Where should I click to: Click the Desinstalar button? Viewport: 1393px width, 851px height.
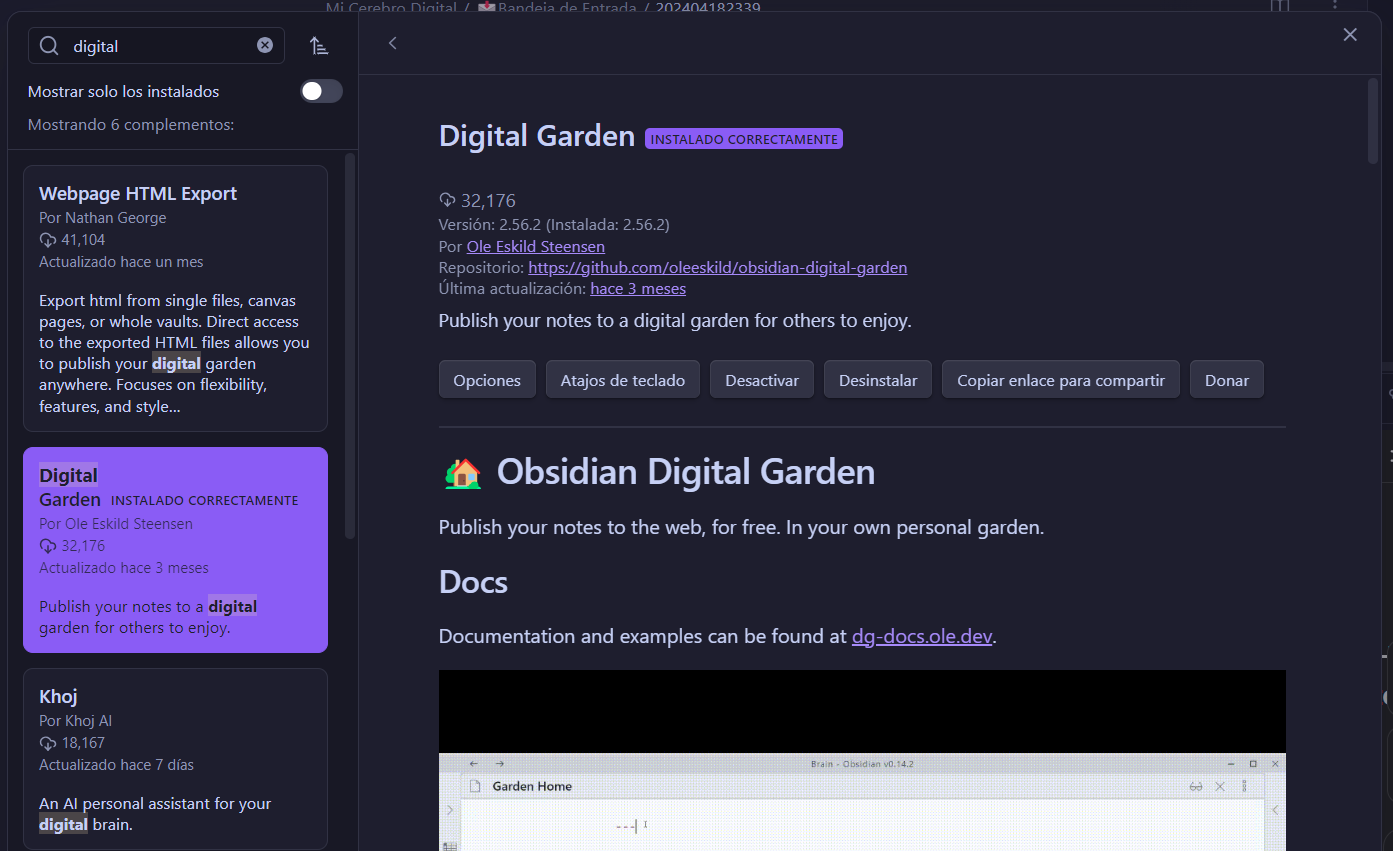[x=878, y=380]
